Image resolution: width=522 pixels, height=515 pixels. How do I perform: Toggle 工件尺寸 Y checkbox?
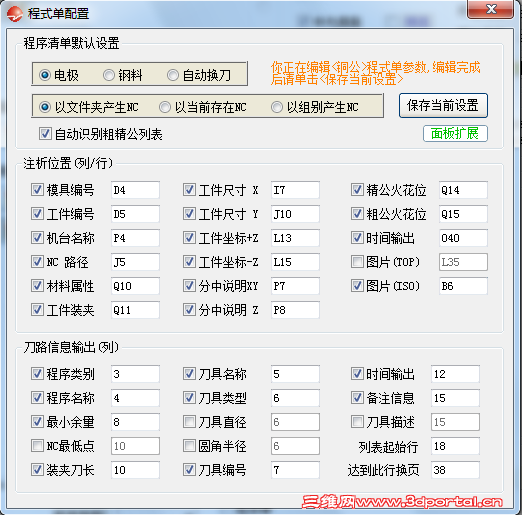tap(189, 214)
